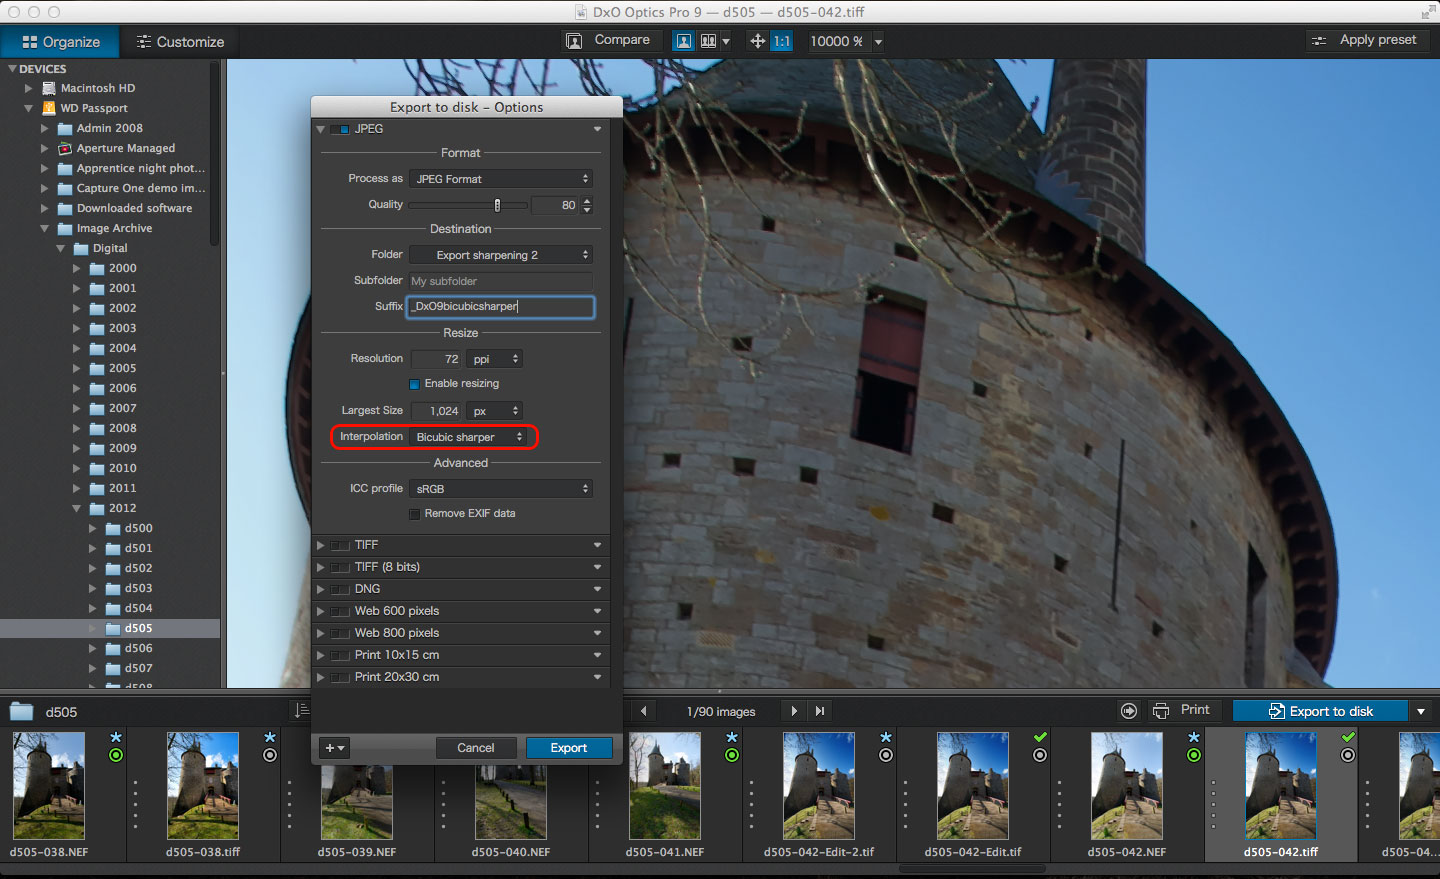This screenshot has height=879, width=1440.
Task: Click the Export button
Action: coord(568,748)
